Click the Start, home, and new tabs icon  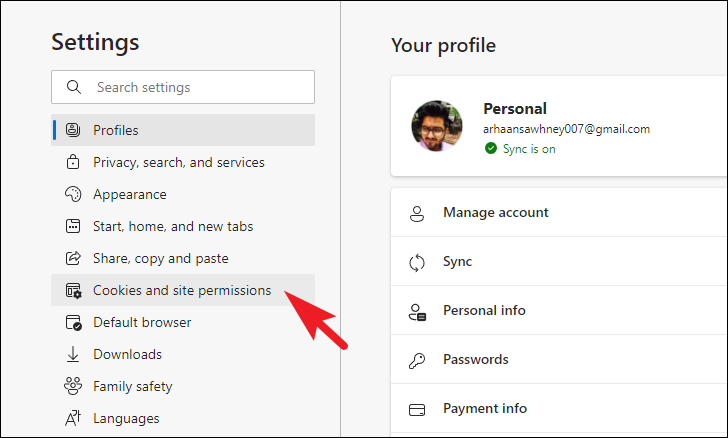[x=73, y=226]
